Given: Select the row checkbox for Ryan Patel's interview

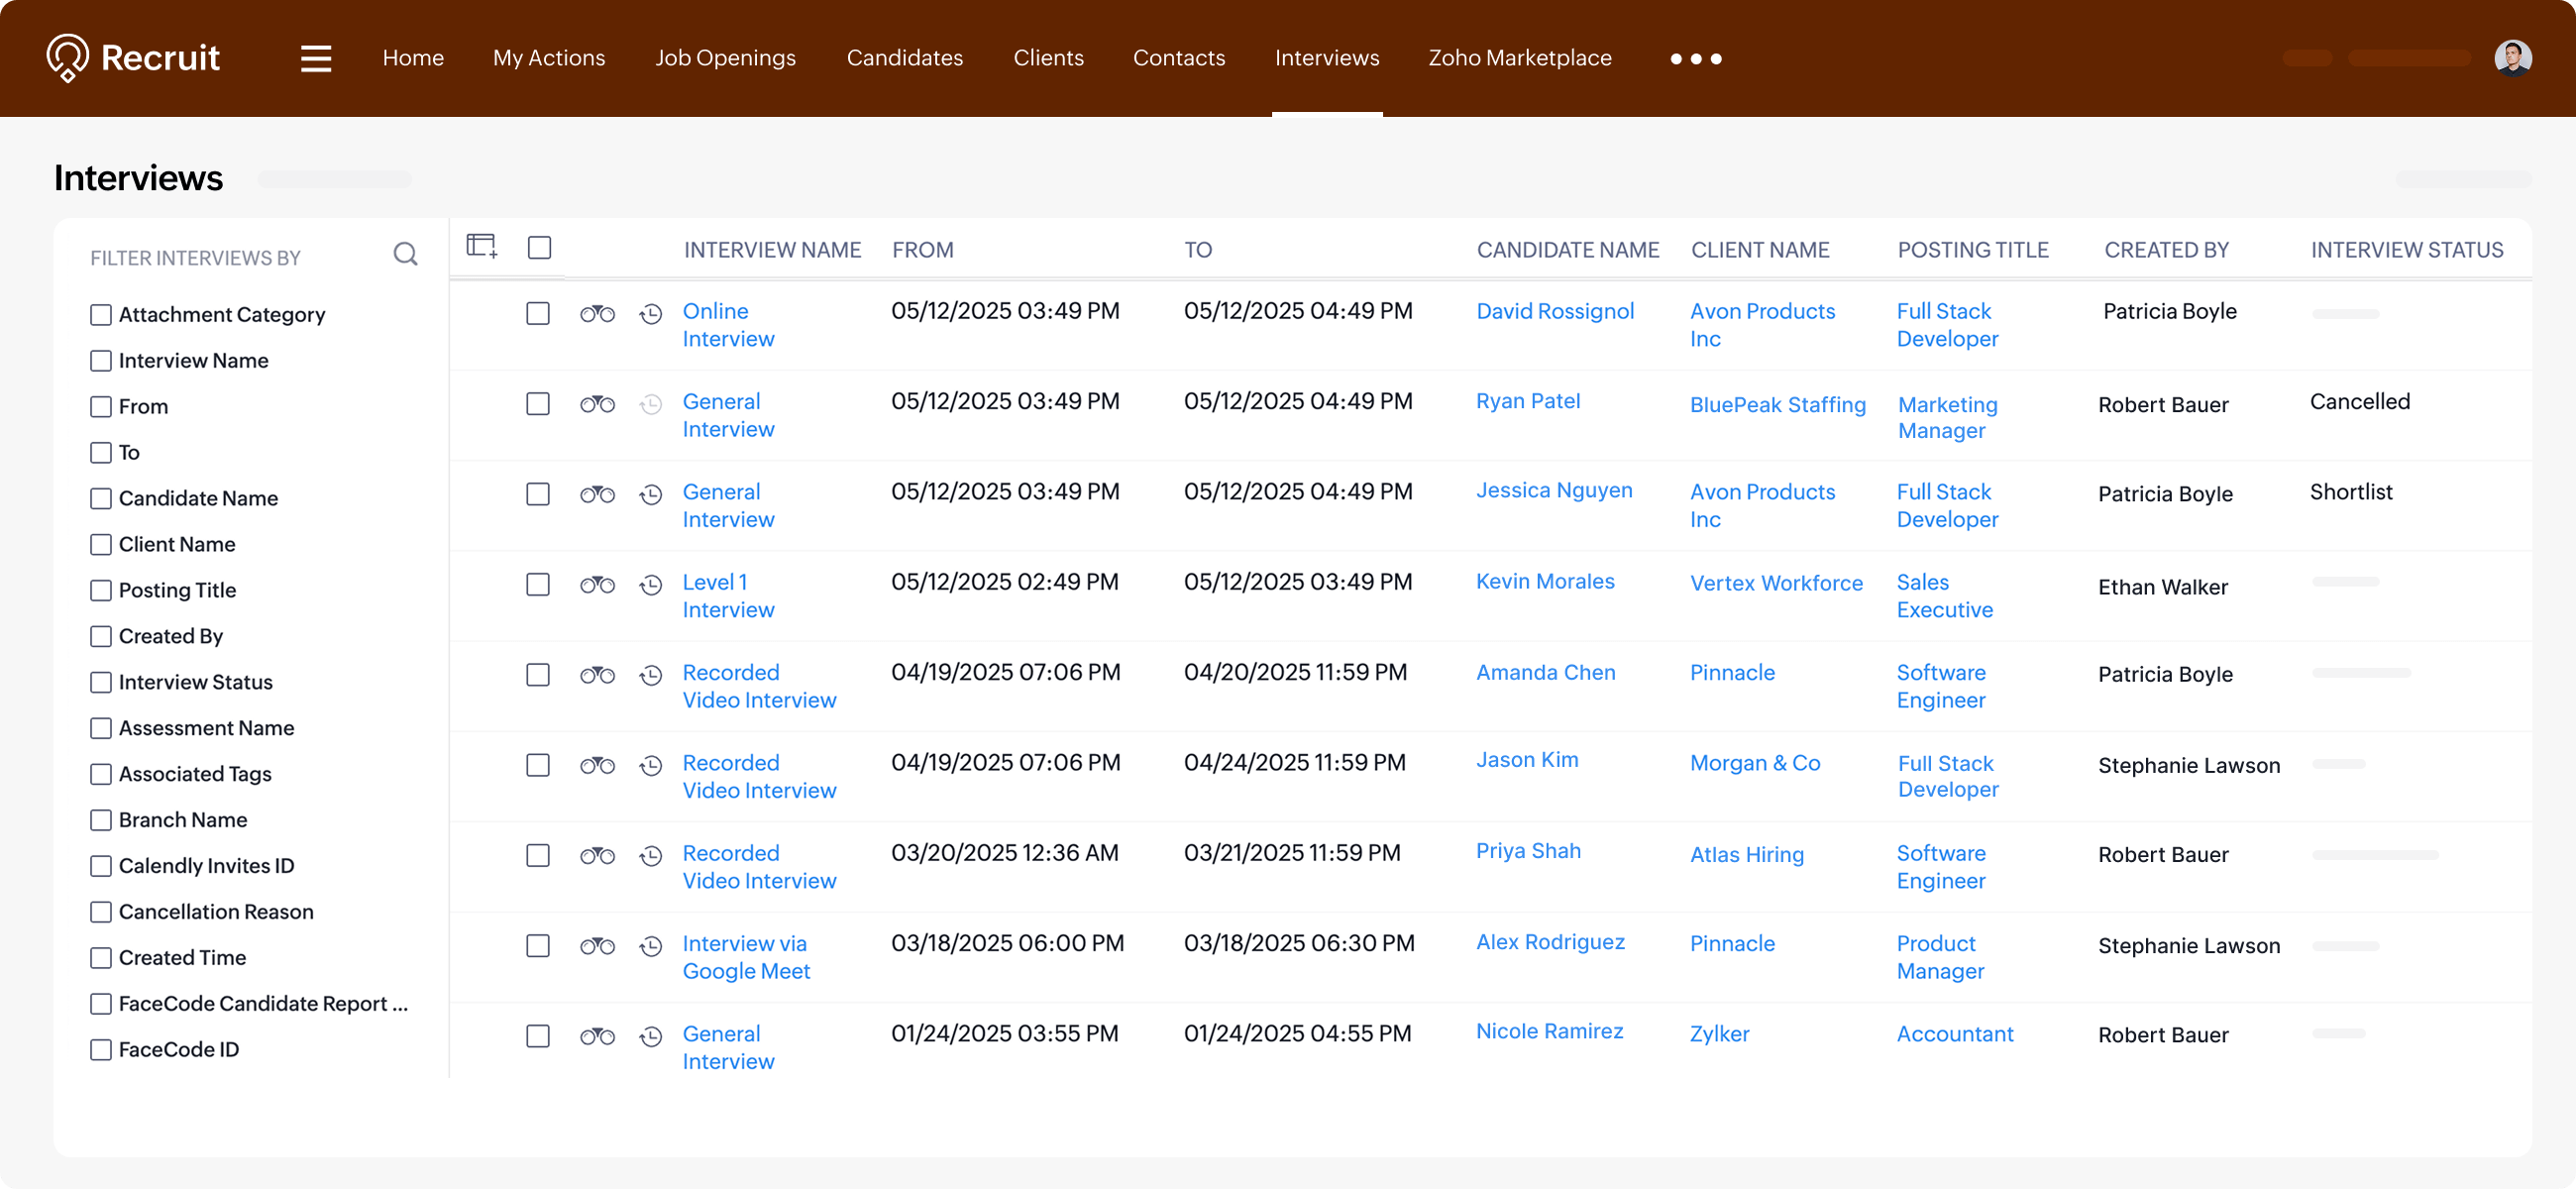Looking at the screenshot, I should (538, 404).
